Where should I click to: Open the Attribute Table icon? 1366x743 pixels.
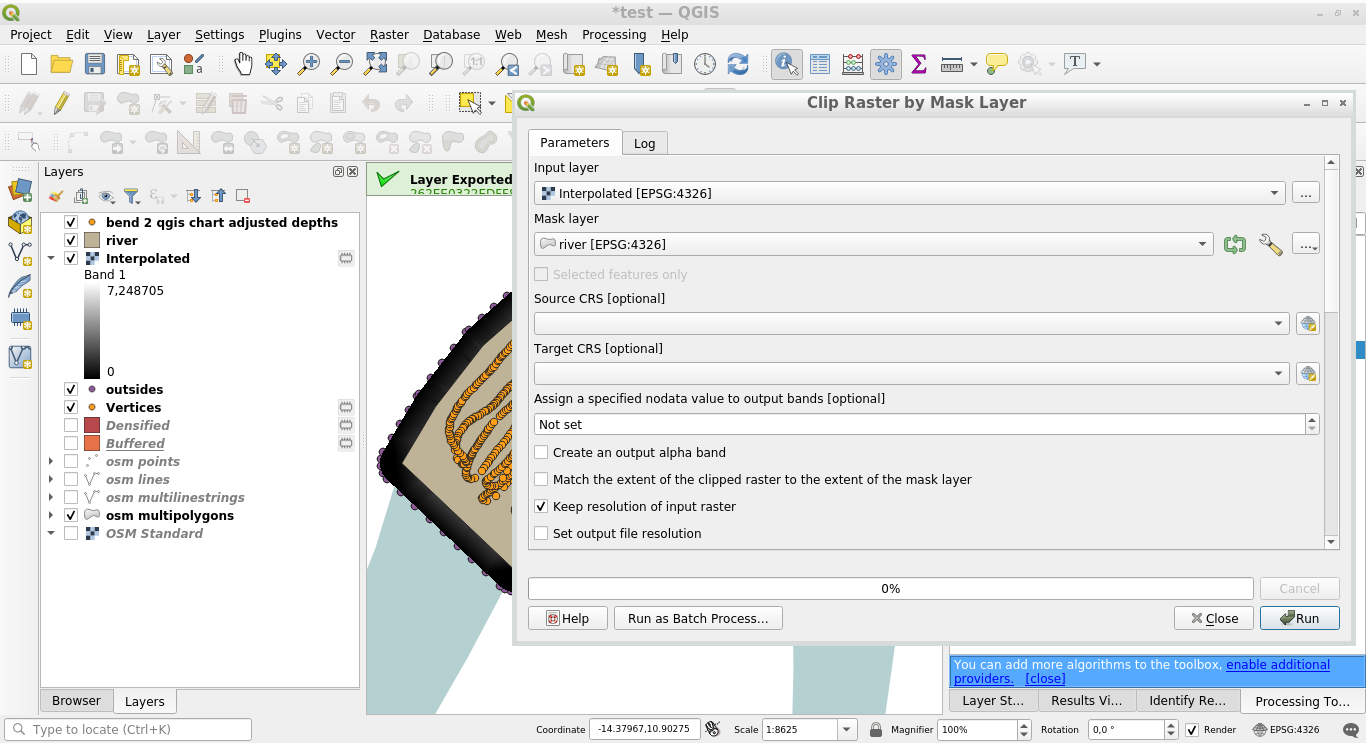pos(820,64)
